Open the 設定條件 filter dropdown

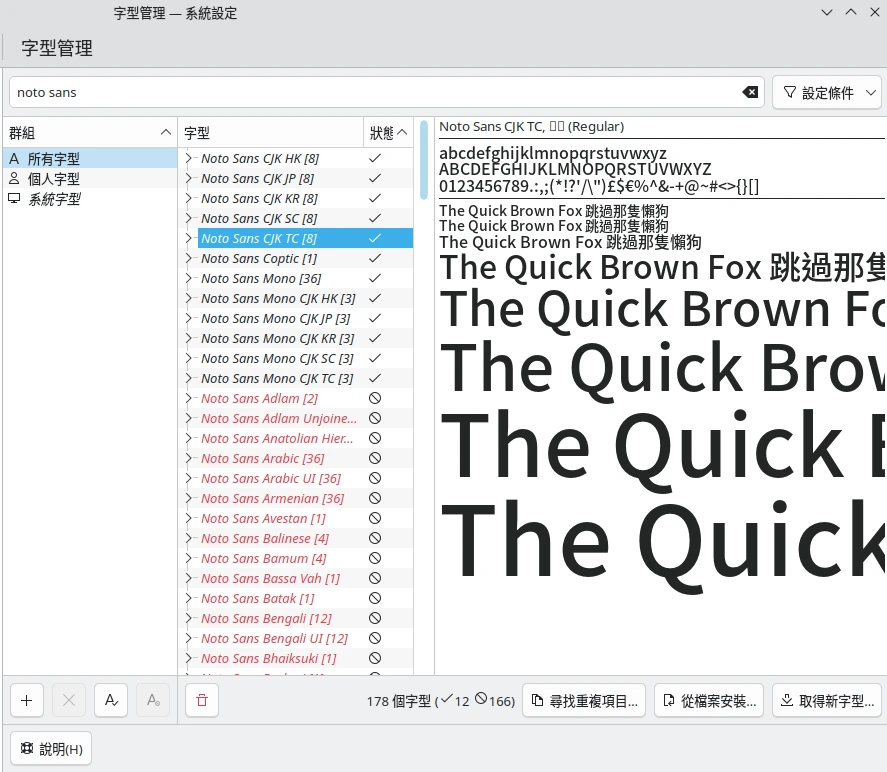coord(826,92)
